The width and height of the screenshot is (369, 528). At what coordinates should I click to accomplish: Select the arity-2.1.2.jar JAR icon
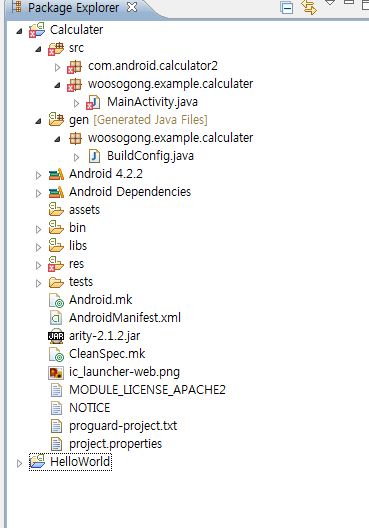pyautogui.click(x=56, y=336)
